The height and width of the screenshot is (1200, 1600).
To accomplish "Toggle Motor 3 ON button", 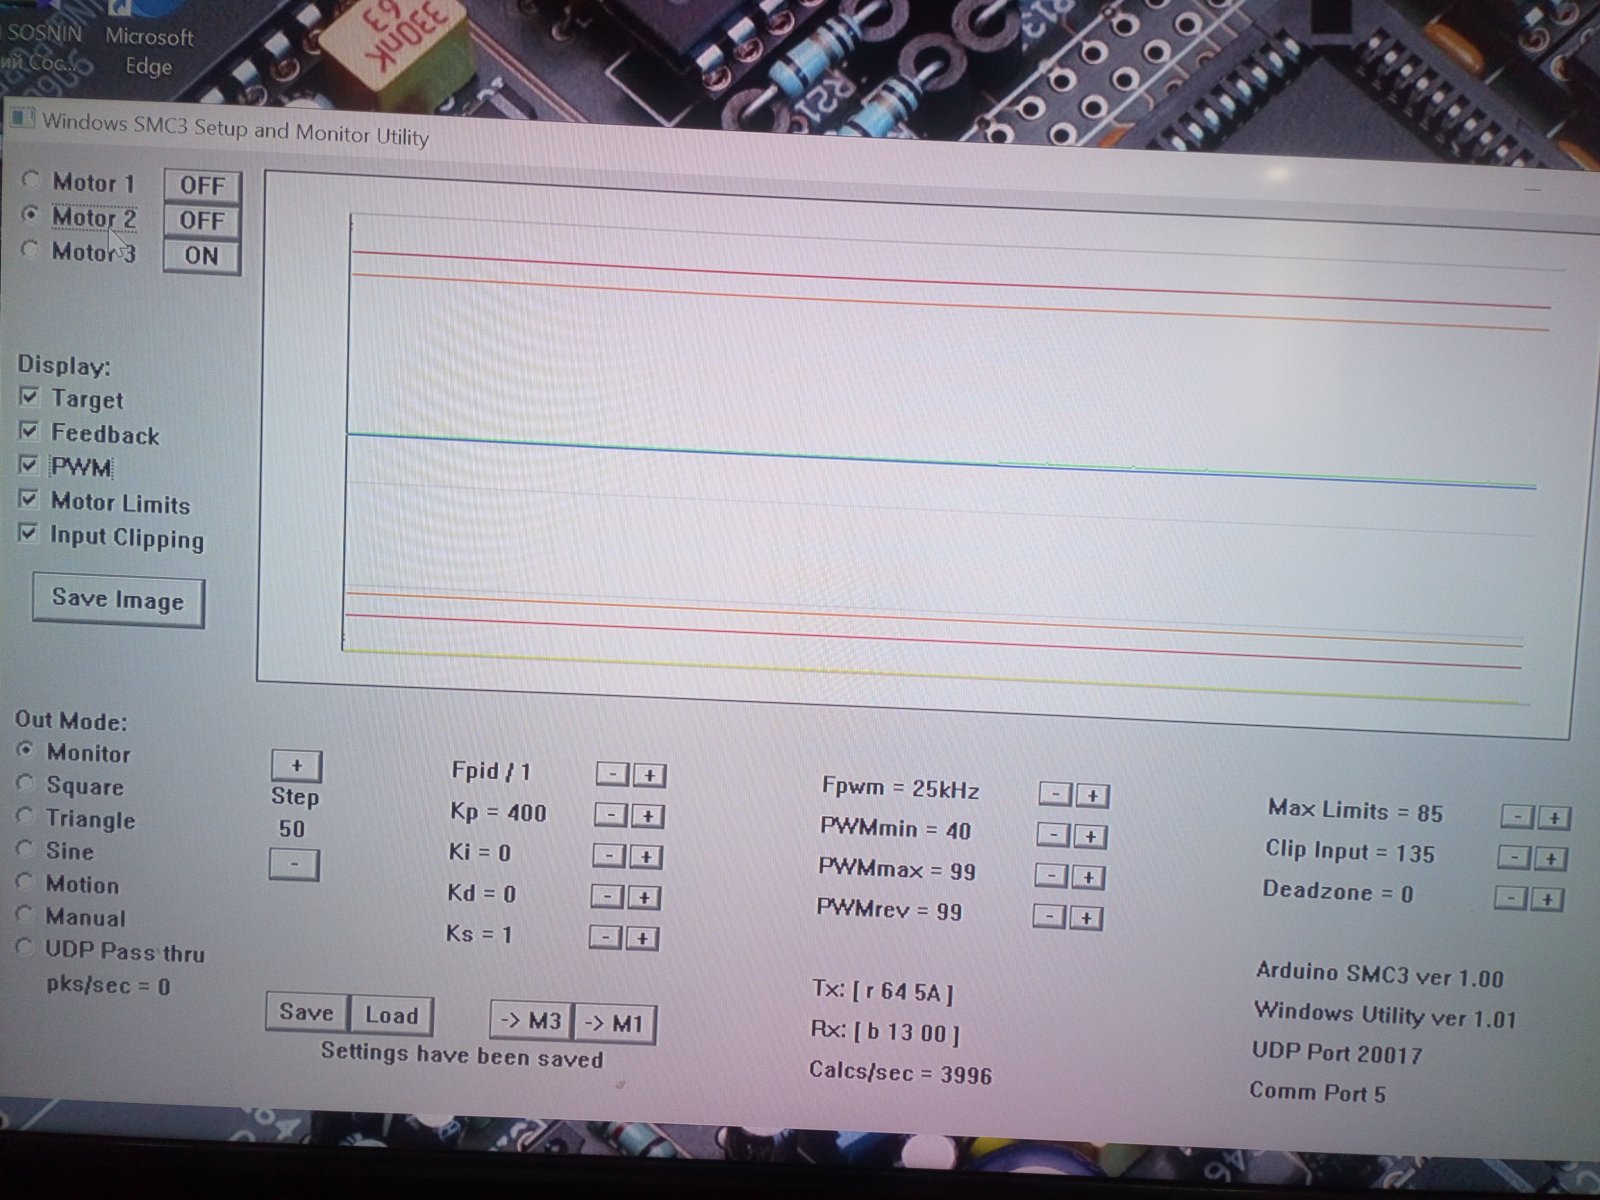I will pos(202,256).
